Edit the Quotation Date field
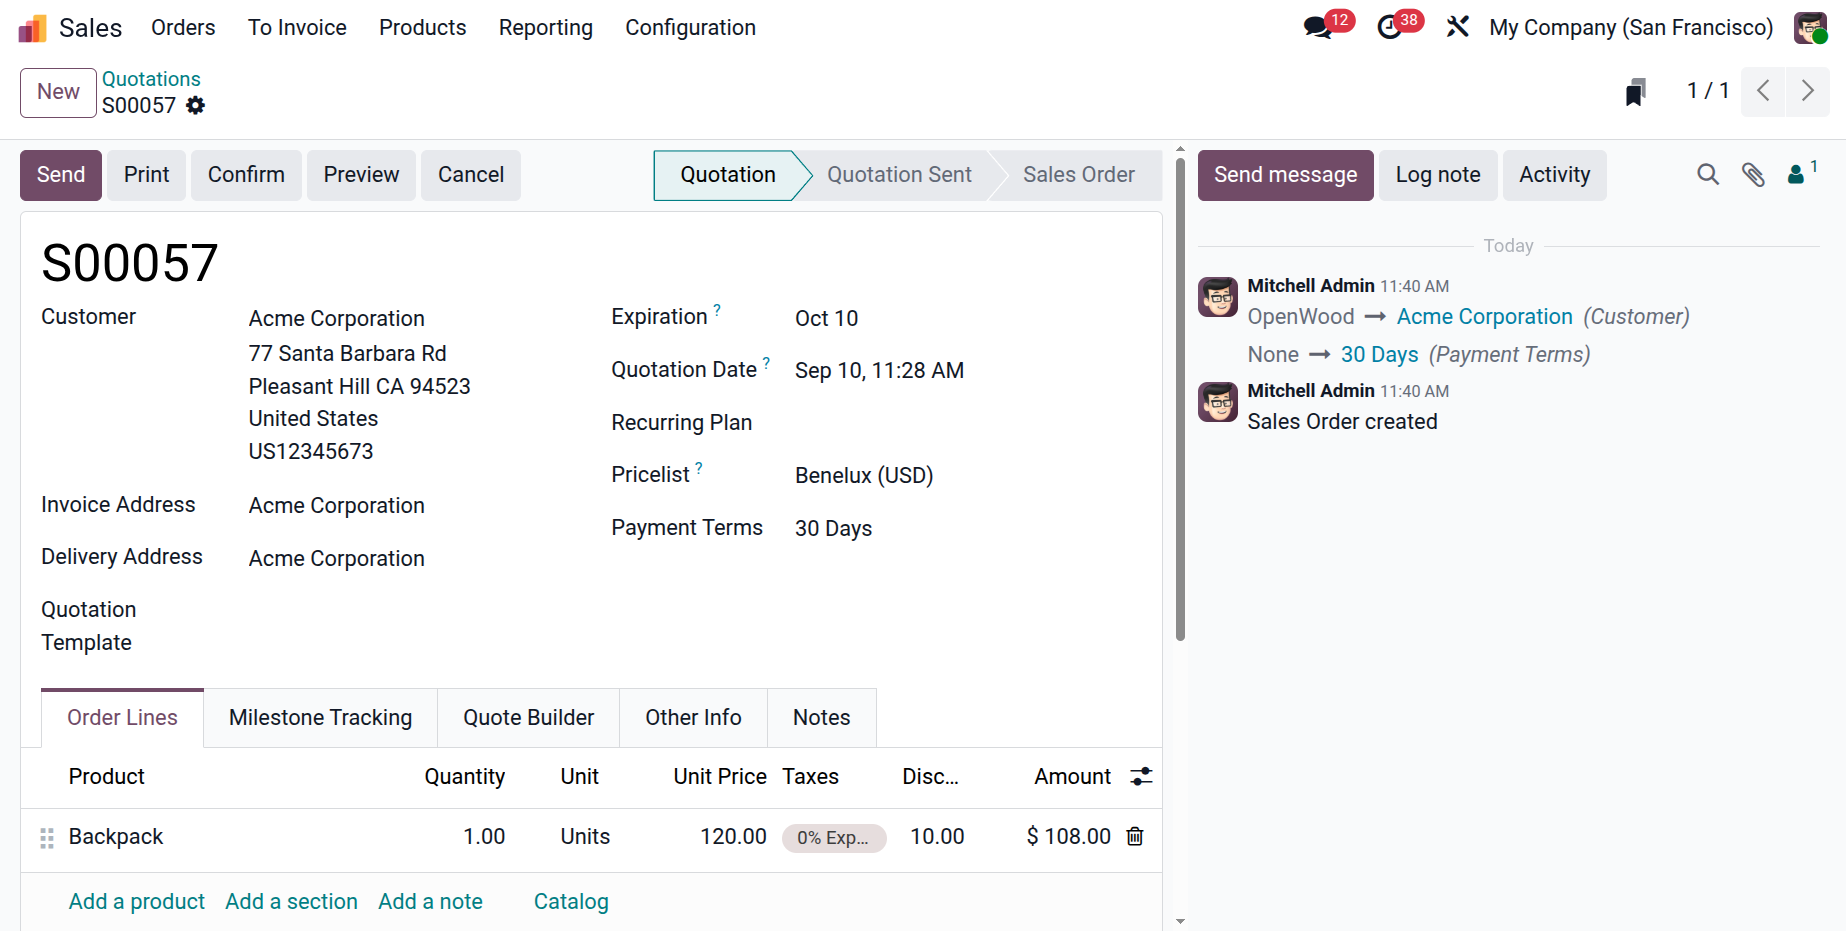 [x=879, y=371]
